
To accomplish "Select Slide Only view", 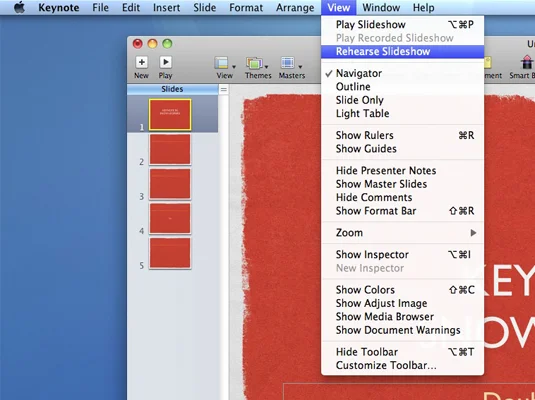I will pyautogui.click(x=403, y=100).
